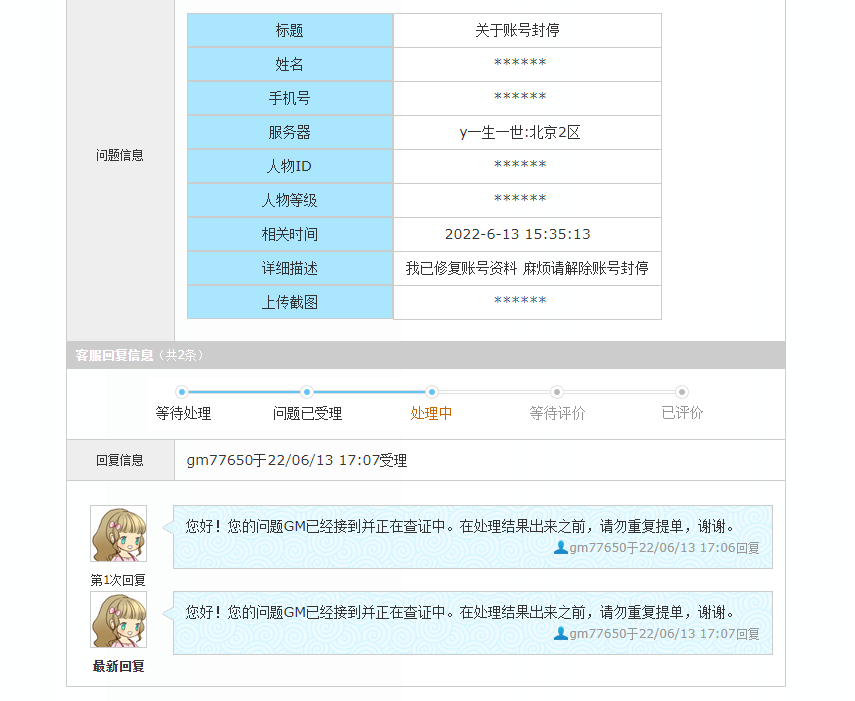Open the 上传截图 masked link value

click(x=520, y=301)
